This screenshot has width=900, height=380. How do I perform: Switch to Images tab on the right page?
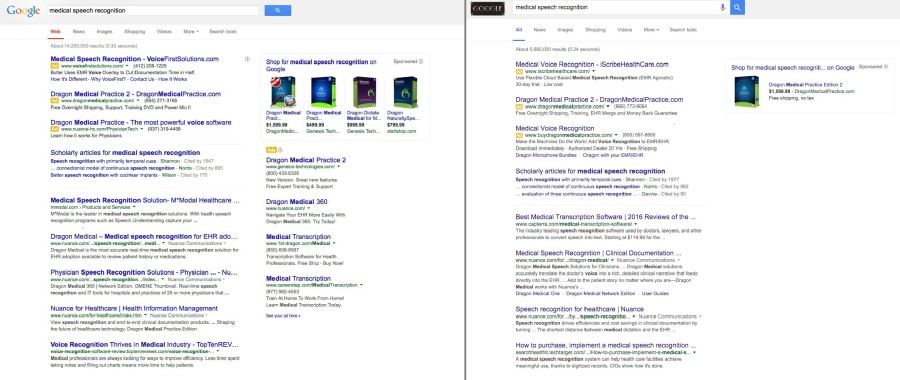pos(565,30)
